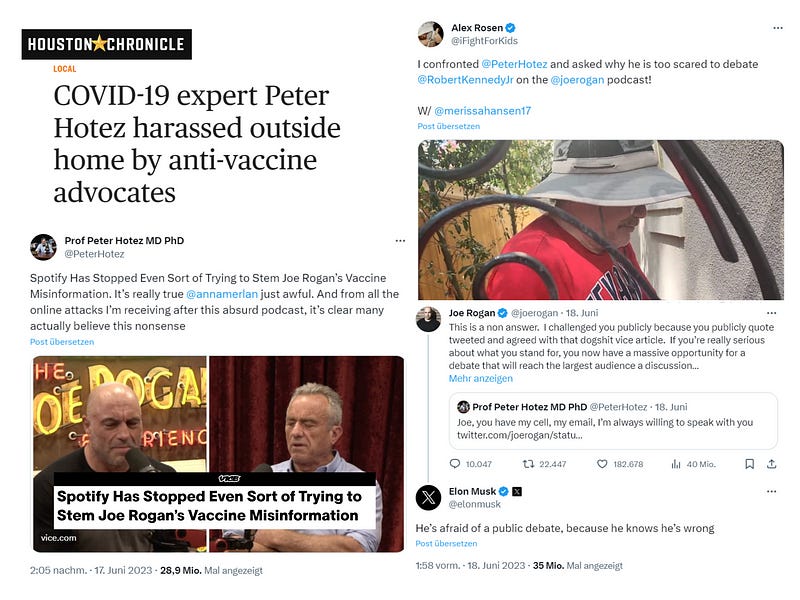This screenshot has width=800, height=600.
Task: Bookmark Joe Rogan's tweet
Action: click(749, 464)
